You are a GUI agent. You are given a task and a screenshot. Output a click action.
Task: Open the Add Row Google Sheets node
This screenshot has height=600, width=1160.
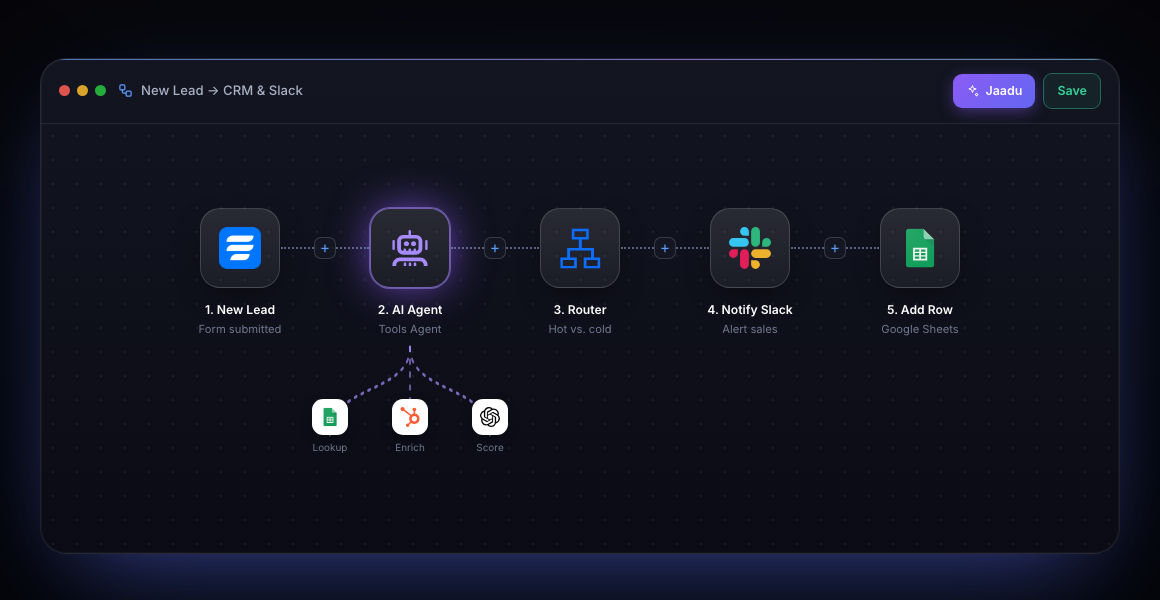[x=920, y=248]
